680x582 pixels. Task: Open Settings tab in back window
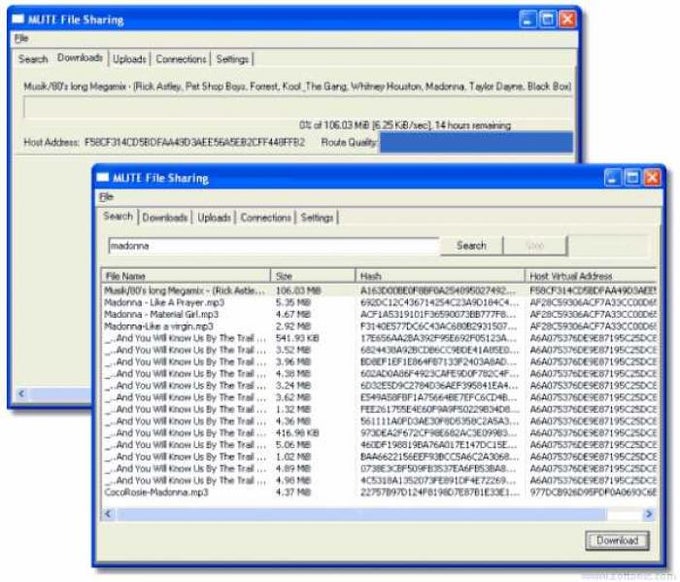tap(232, 59)
